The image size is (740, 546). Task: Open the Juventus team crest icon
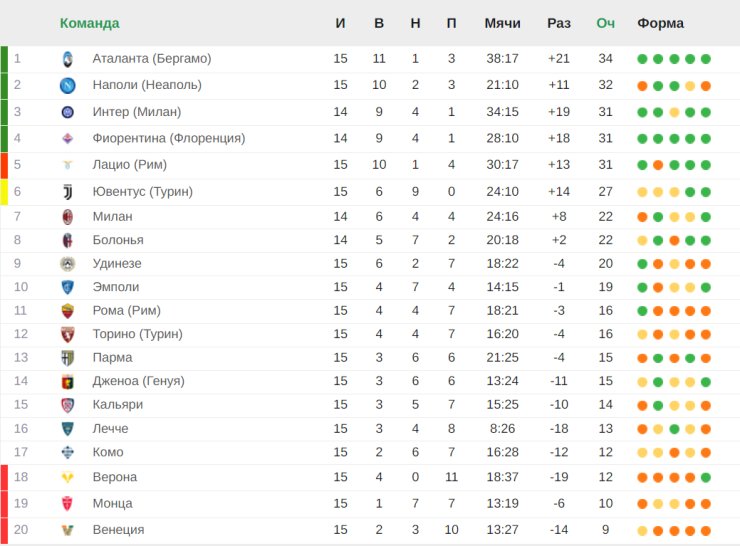67,192
